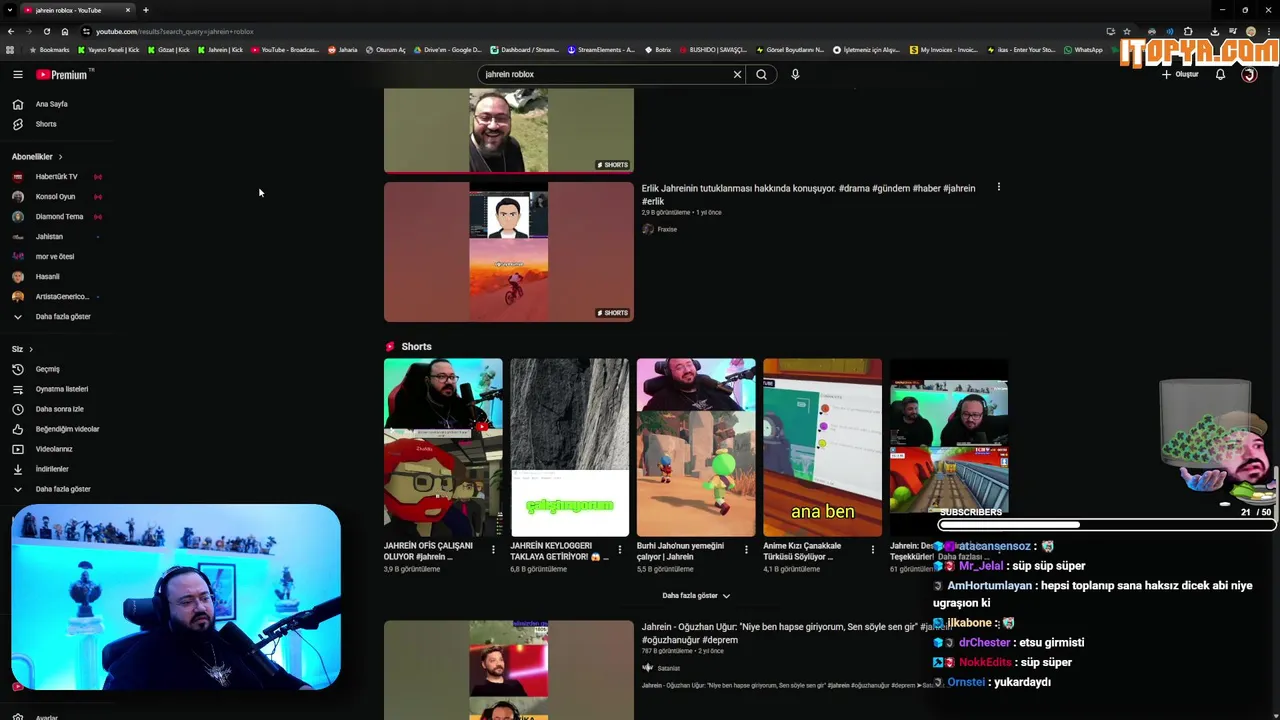The image size is (1280, 720).
Task: Open the browser tab list dropdown arrow
Action: click(x=9, y=10)
